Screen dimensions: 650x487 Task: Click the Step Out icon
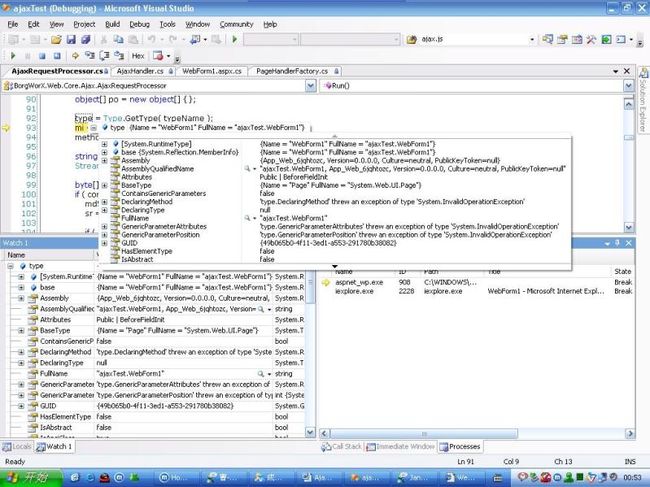coord(119,56)
